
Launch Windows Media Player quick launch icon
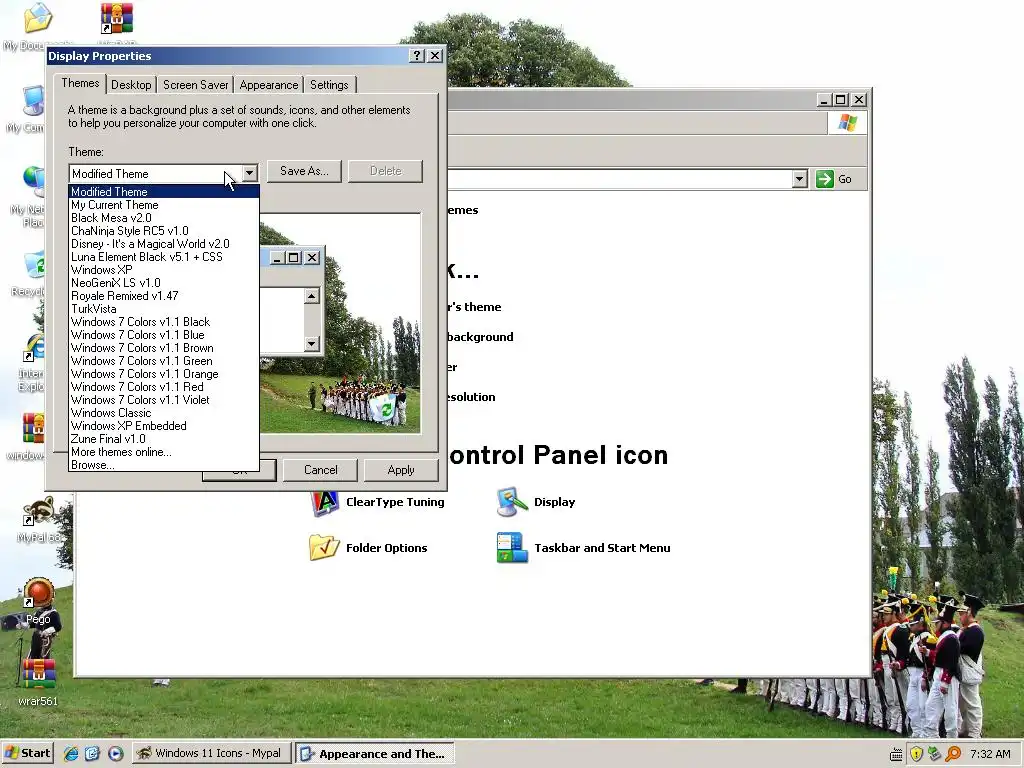click(115, 753)
